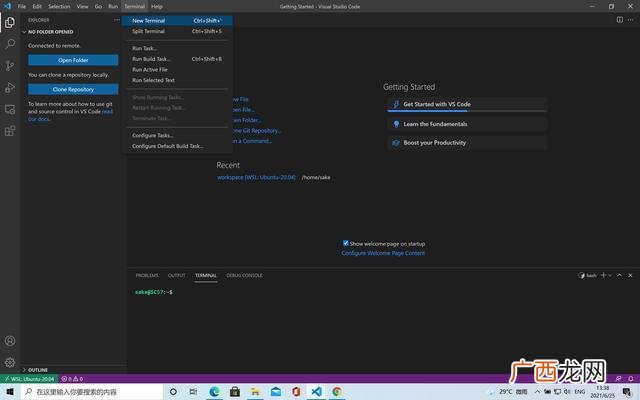This screenshot has height=400, width=640.
Task: Open Google Chrome from taskbar
Action: point(337,392)
